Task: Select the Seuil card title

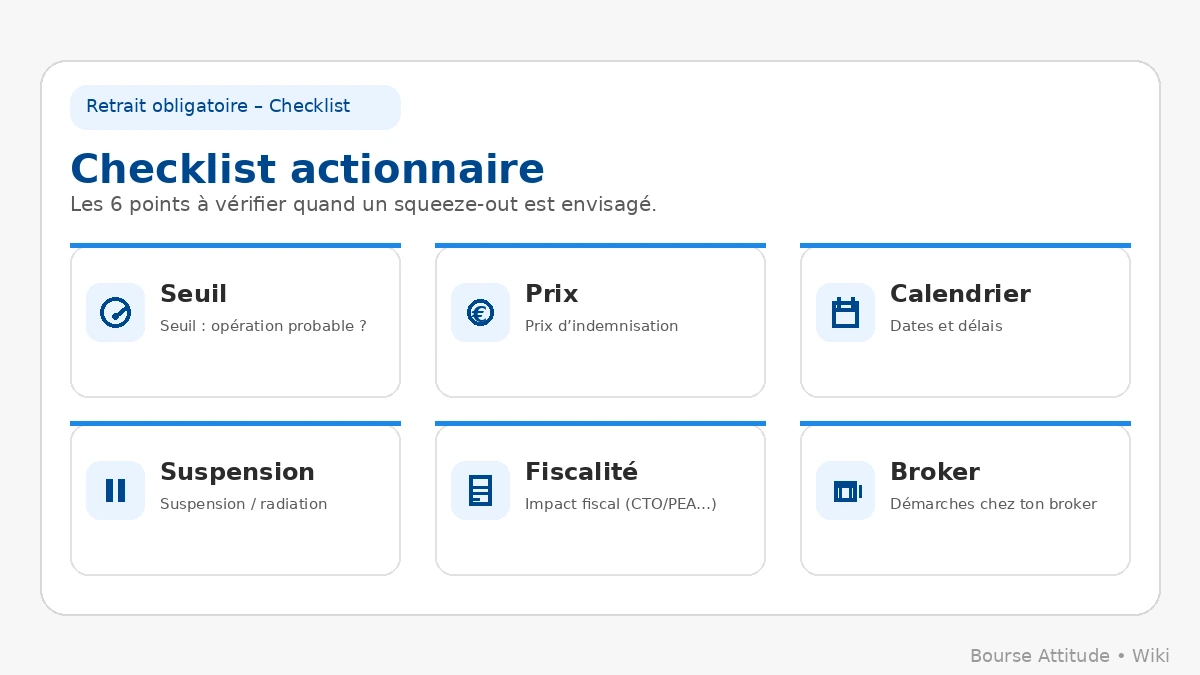Action: tap(193, 294)
